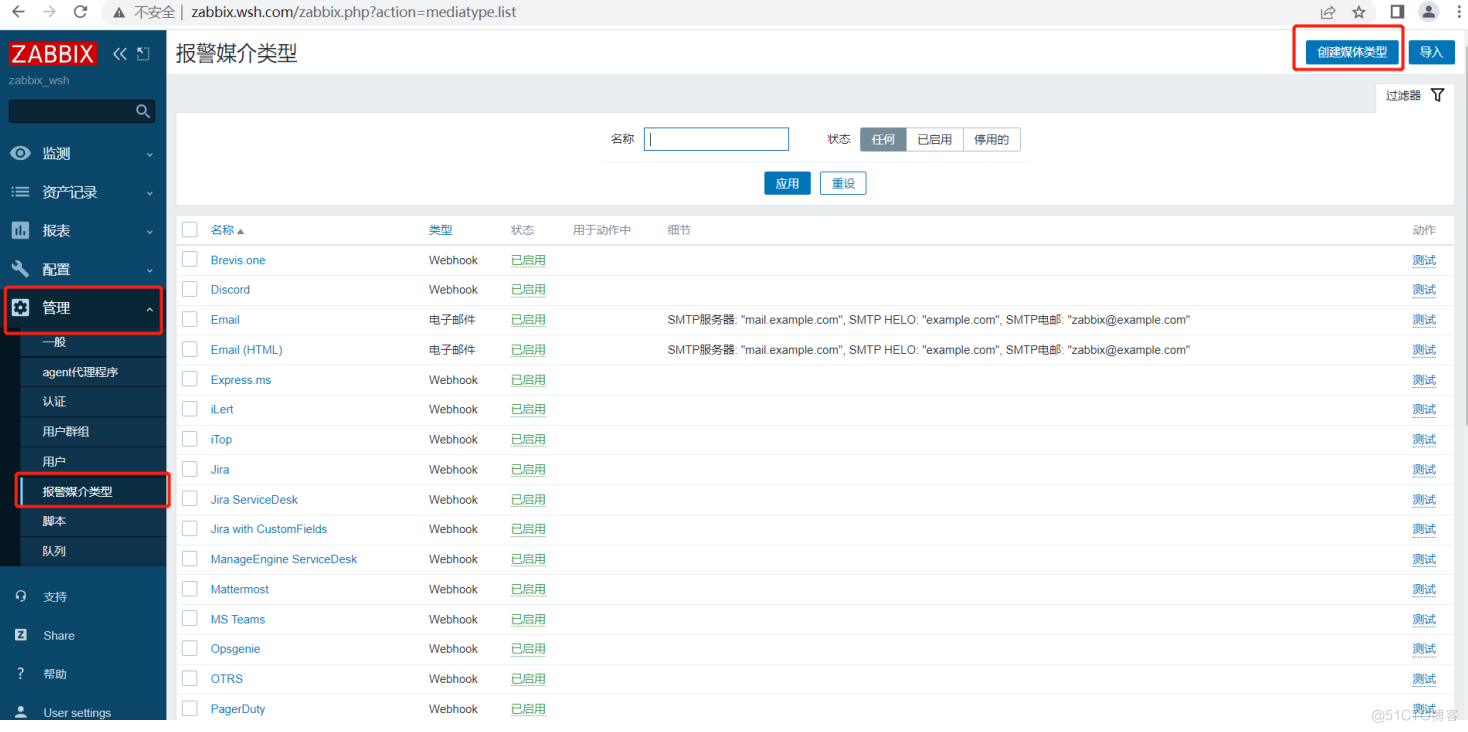1468x732 pixels.
Task: Bookmark page with star icon
Action: [1359, 13]
